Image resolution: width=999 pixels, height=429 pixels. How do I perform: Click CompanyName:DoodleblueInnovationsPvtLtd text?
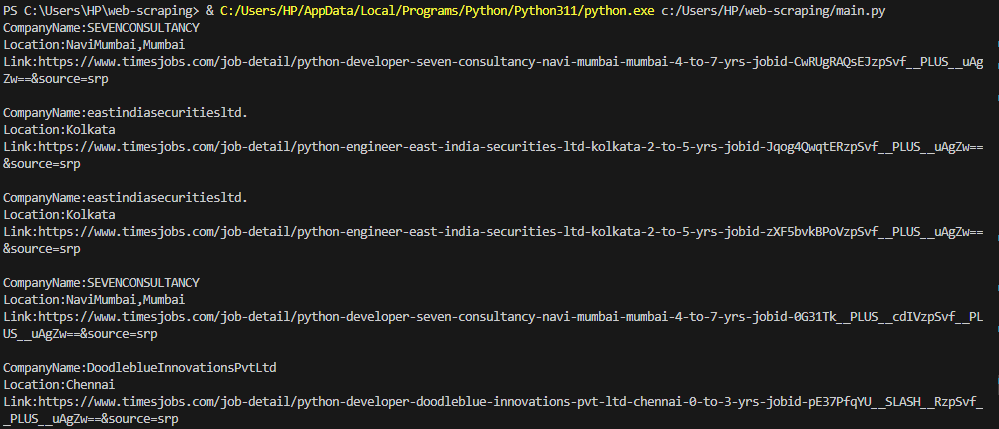tap(140, 368)
